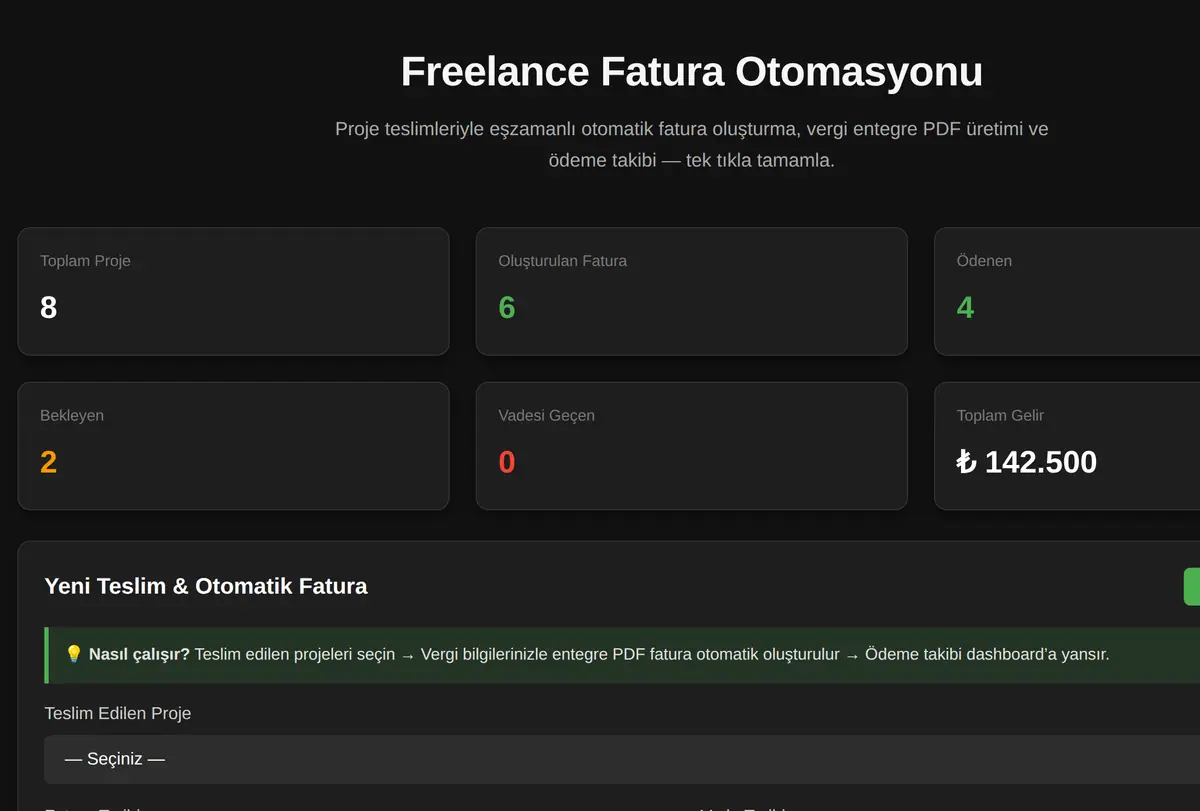Click the Yeni Teslim & Otomatik Fatura heading
This screenshot has height=811, width=1200.
coord(206,587)
